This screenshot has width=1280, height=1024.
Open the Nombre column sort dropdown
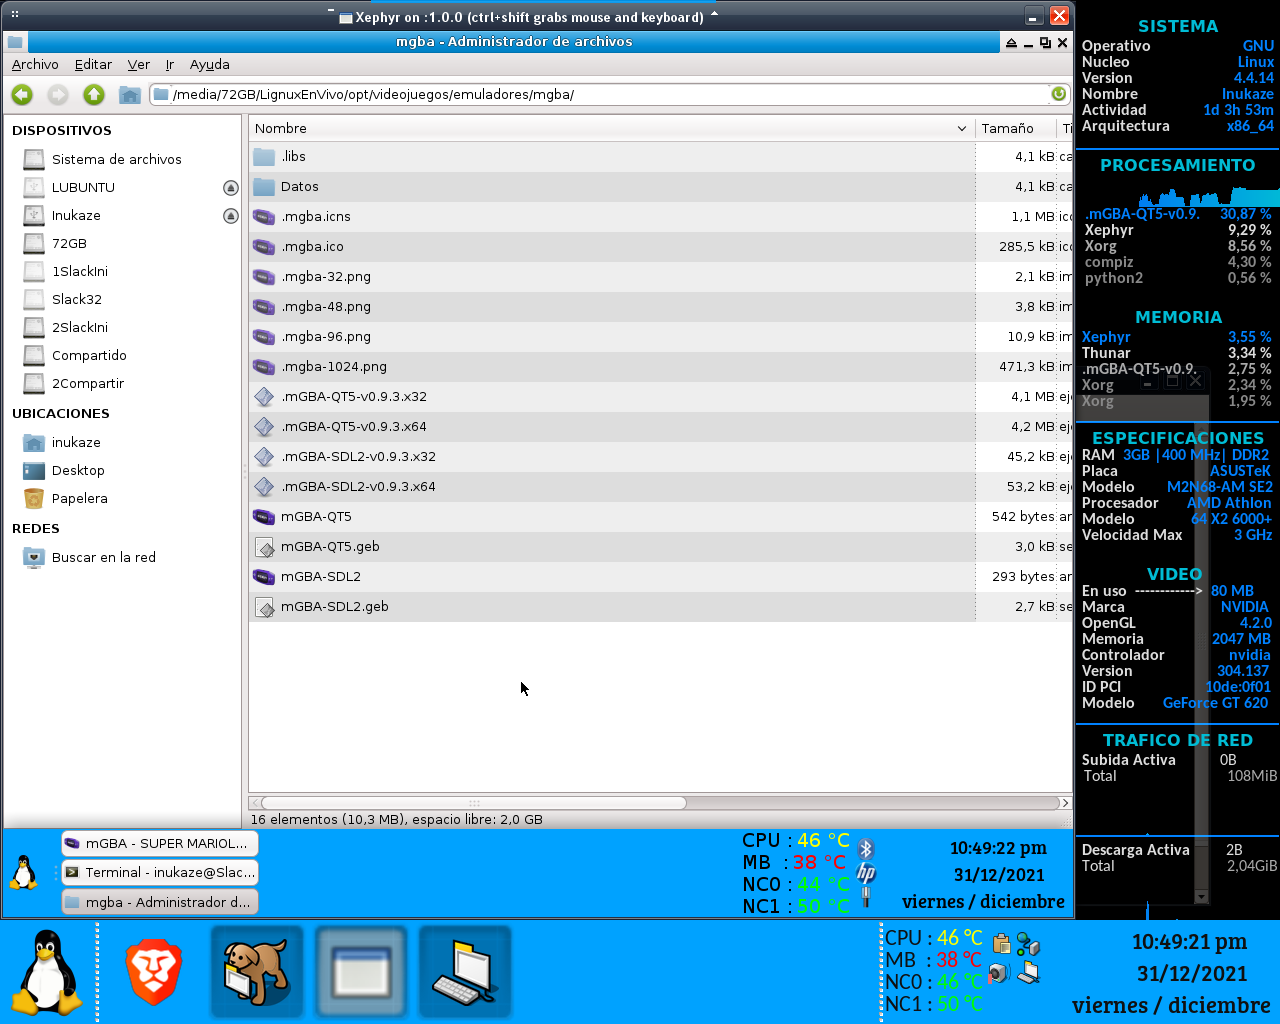tap(962, 128)
